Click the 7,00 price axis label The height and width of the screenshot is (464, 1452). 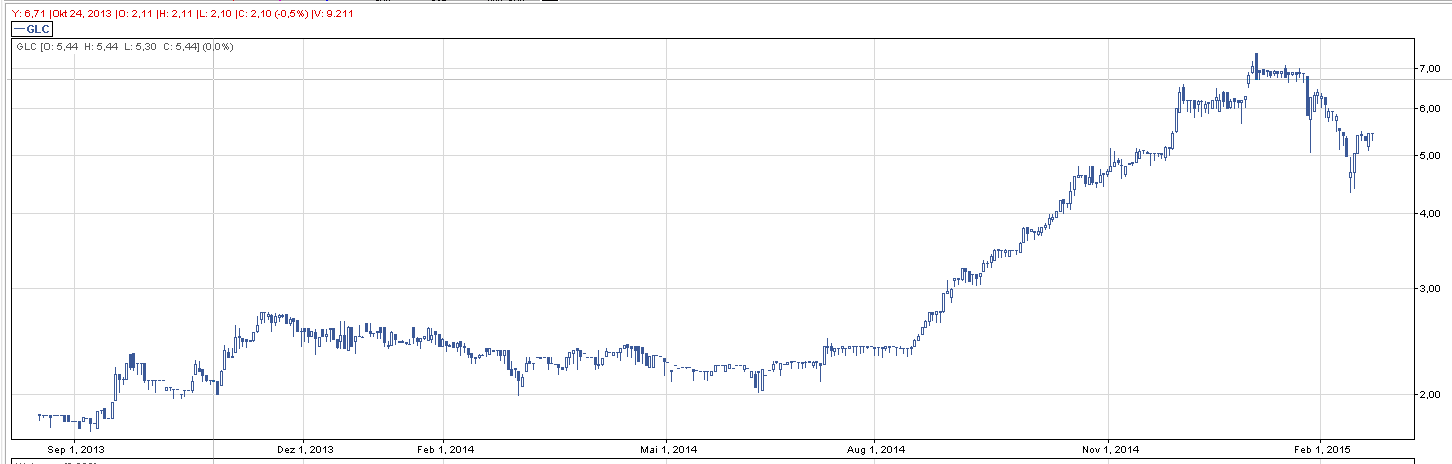[x=1428, y=69]
